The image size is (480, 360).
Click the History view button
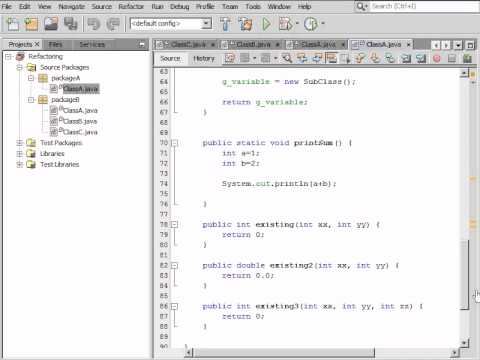204,59
